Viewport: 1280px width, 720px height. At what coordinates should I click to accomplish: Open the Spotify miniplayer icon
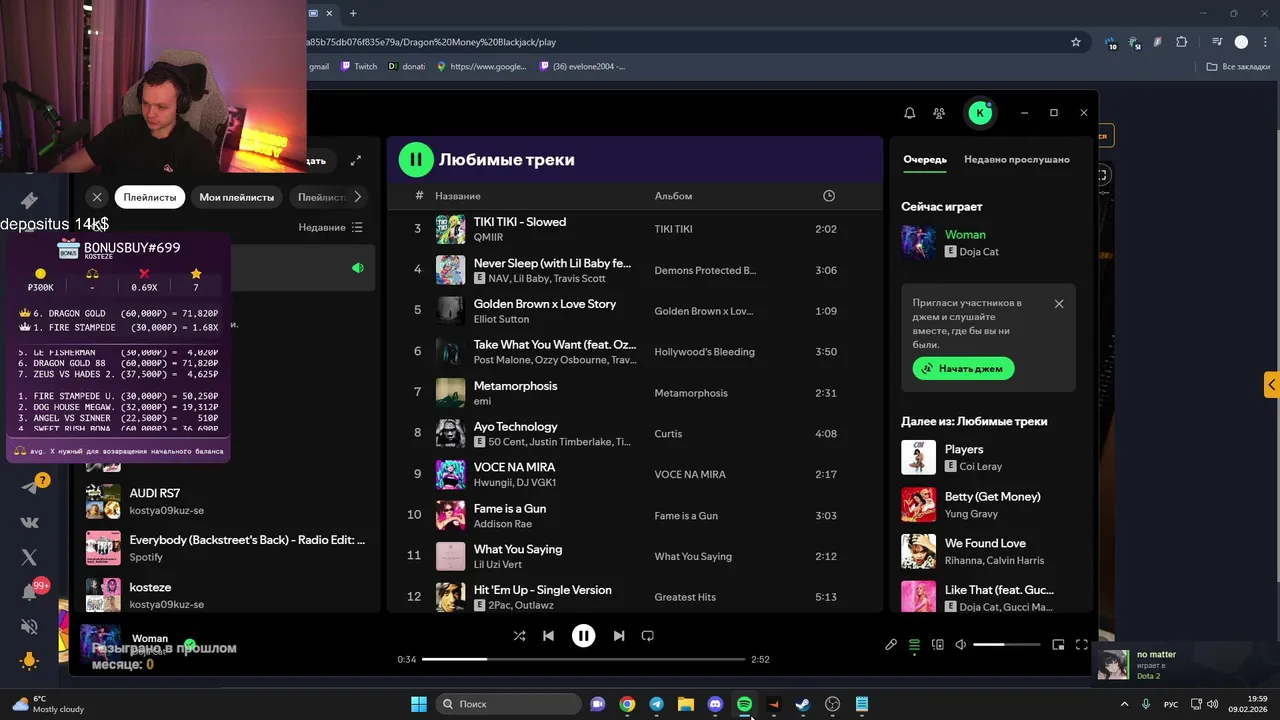coord(1058,645)
